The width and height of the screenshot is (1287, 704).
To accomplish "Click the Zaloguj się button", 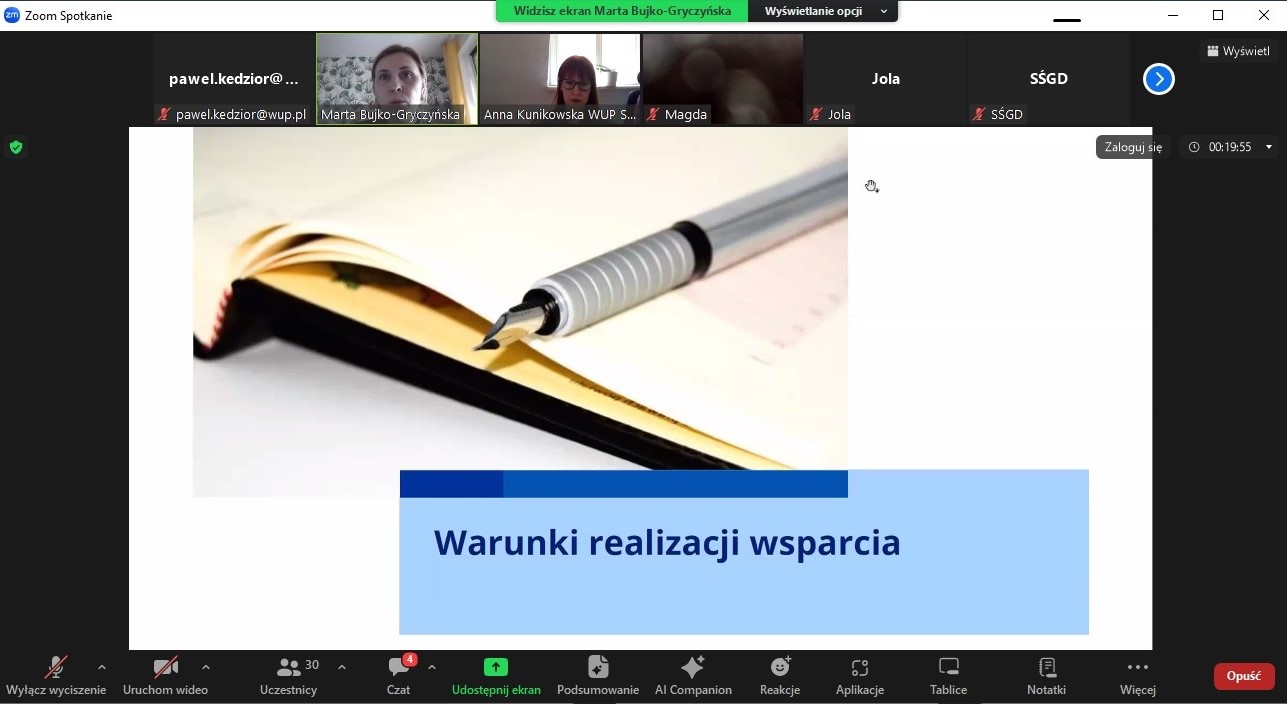I will (x=1133, y=147).
